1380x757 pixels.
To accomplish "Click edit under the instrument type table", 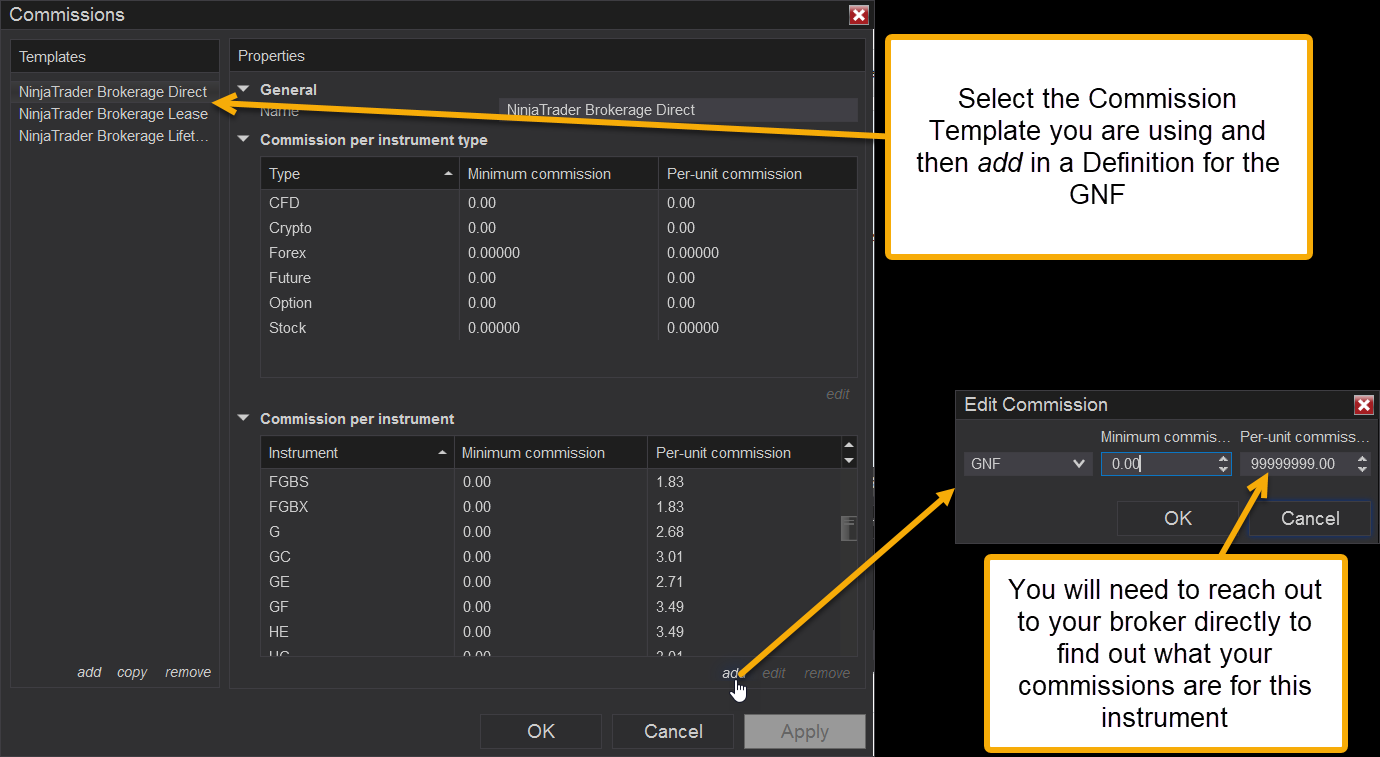I will coord(838,394).
